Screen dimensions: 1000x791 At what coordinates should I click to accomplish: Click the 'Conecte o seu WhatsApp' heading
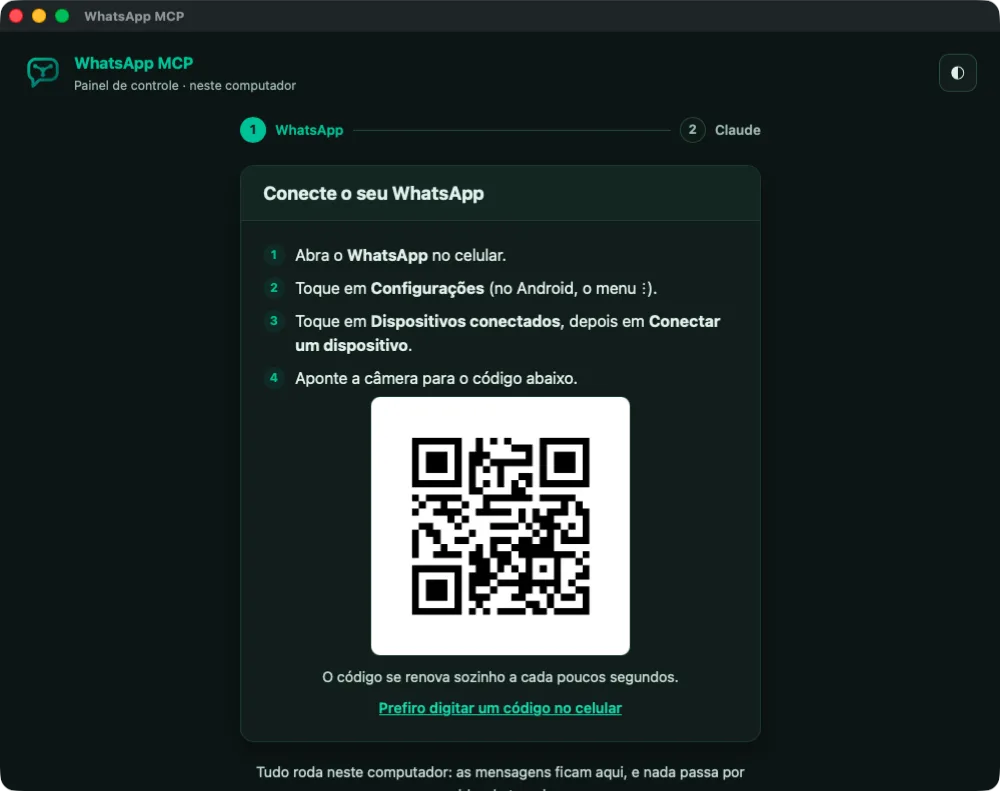[374, 193]
